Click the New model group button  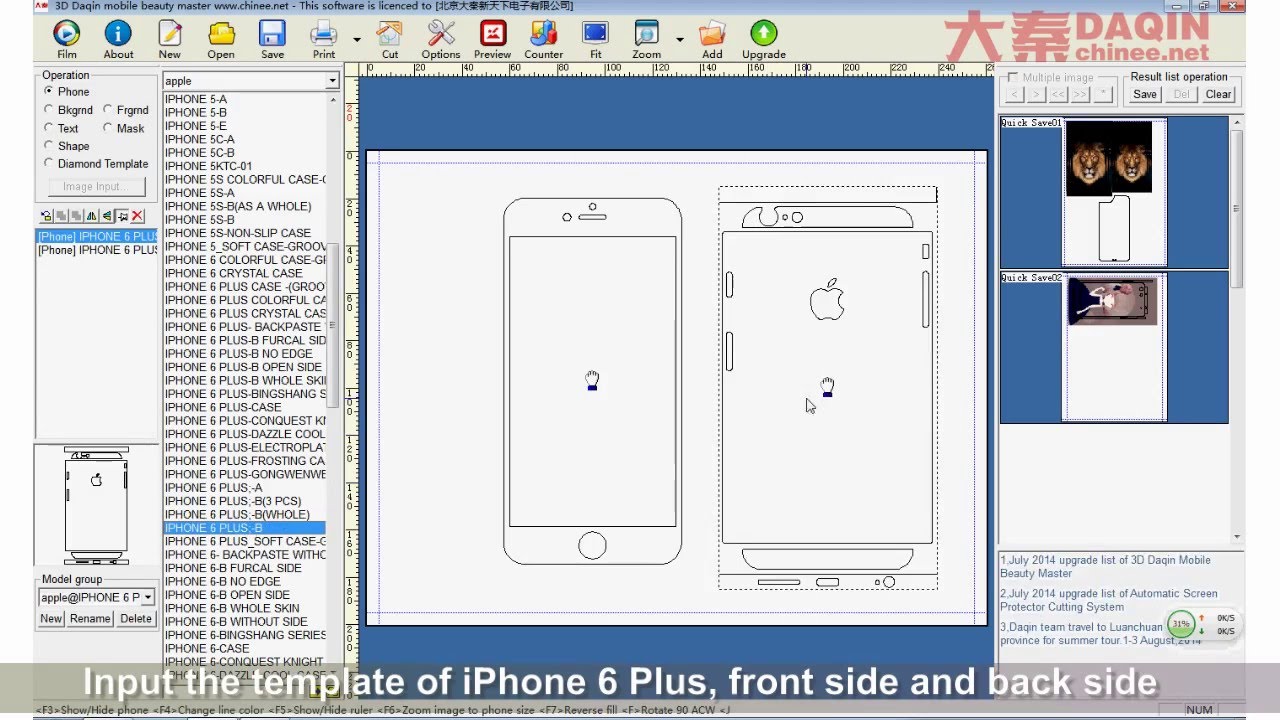[51, 618]
